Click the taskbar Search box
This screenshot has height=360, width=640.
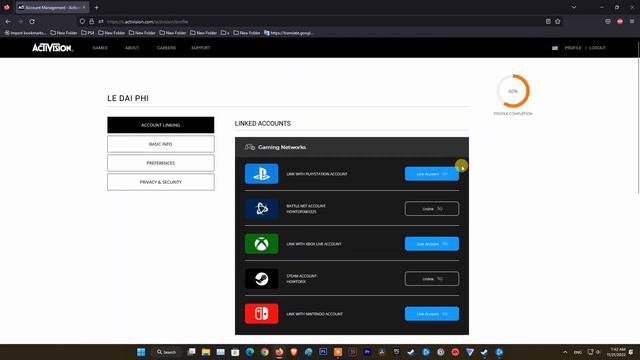tap(167, 352)
